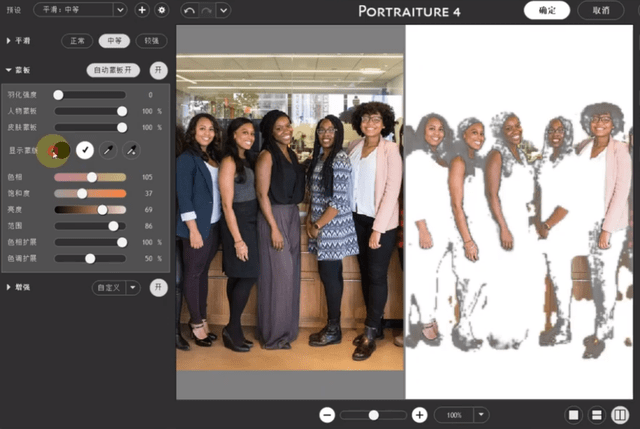
Task: Expand the 增强 section
Action: coord(9,287)
